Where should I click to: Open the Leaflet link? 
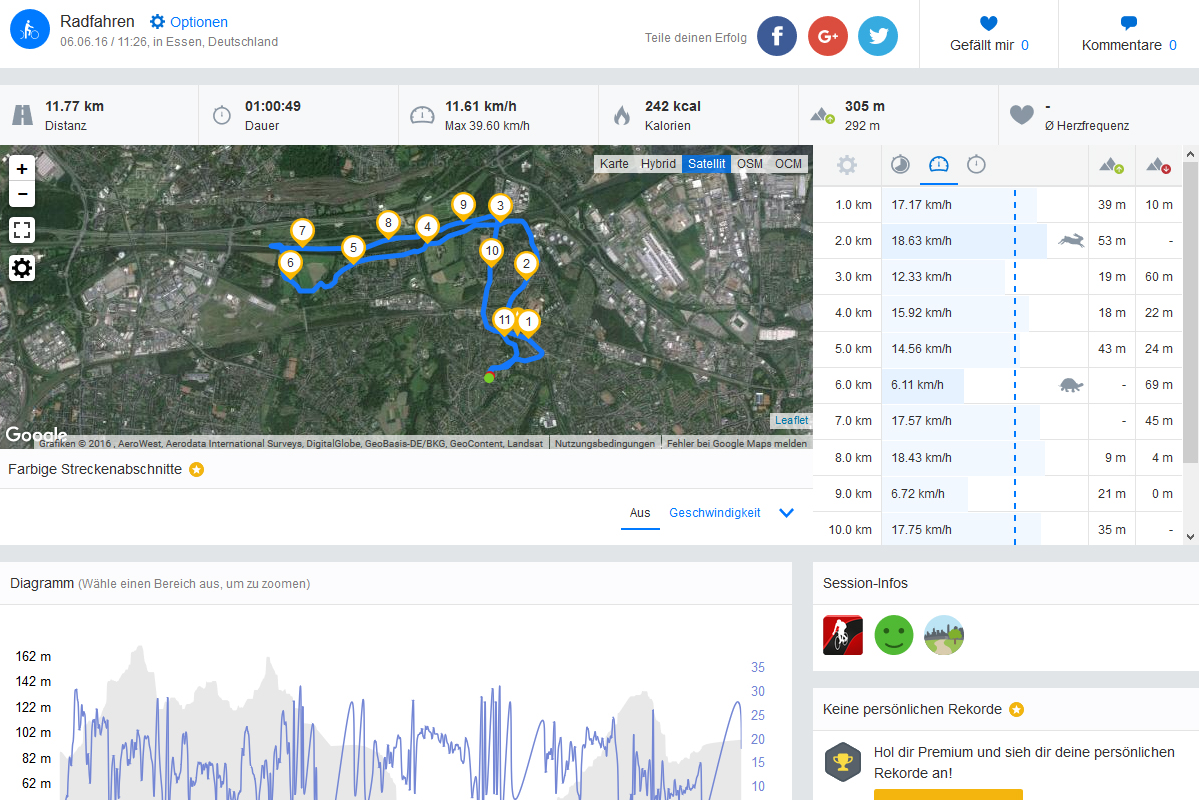(791, 421)
